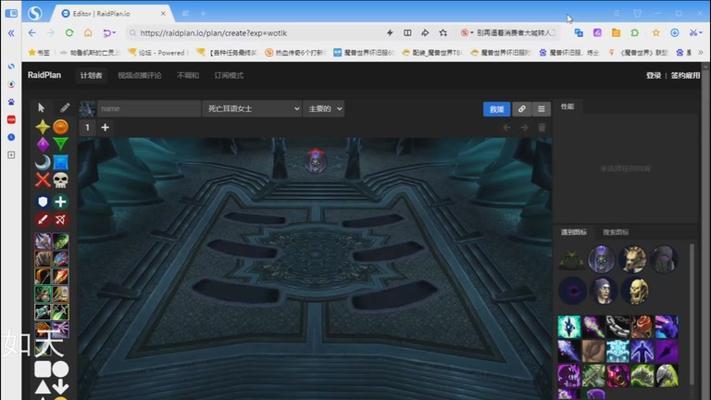
Task: Click the copy link chain button
Action: tap(522, 109)
